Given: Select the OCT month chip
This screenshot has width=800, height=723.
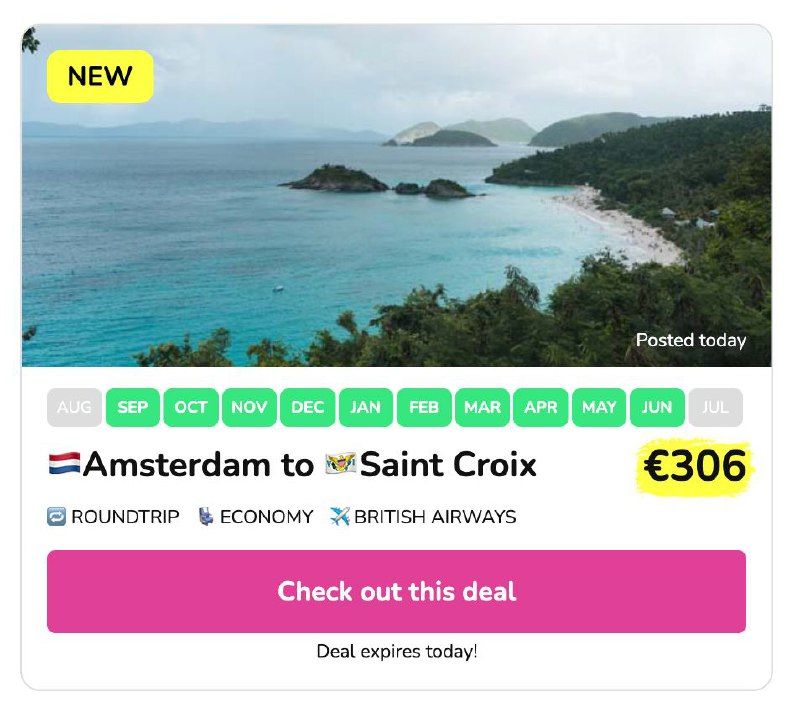Looking at the screenshot, I should (191, 407).
